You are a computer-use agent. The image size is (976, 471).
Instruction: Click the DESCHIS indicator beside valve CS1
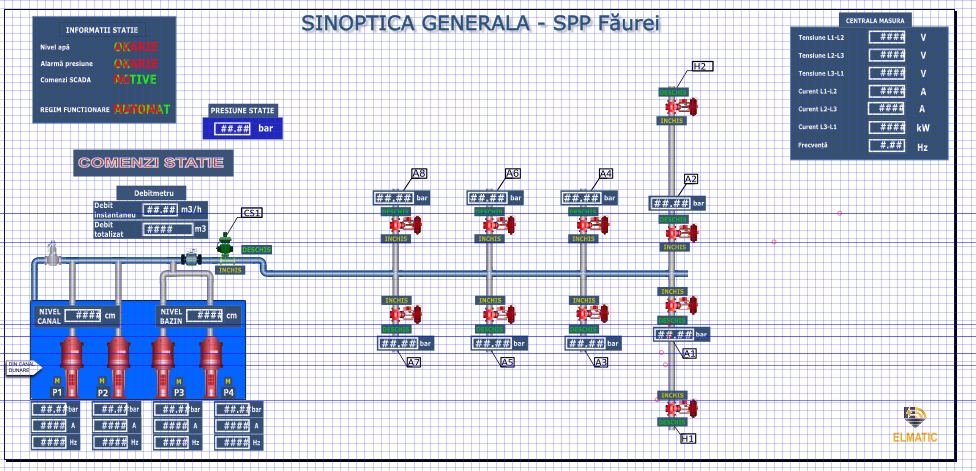(x=256, y=249)
